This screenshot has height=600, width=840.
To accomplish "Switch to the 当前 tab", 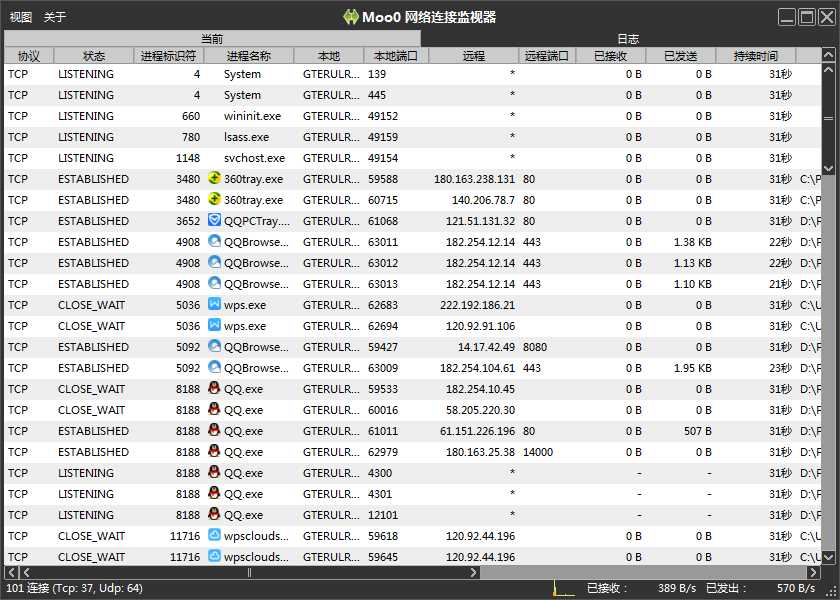I will point(212,39).
